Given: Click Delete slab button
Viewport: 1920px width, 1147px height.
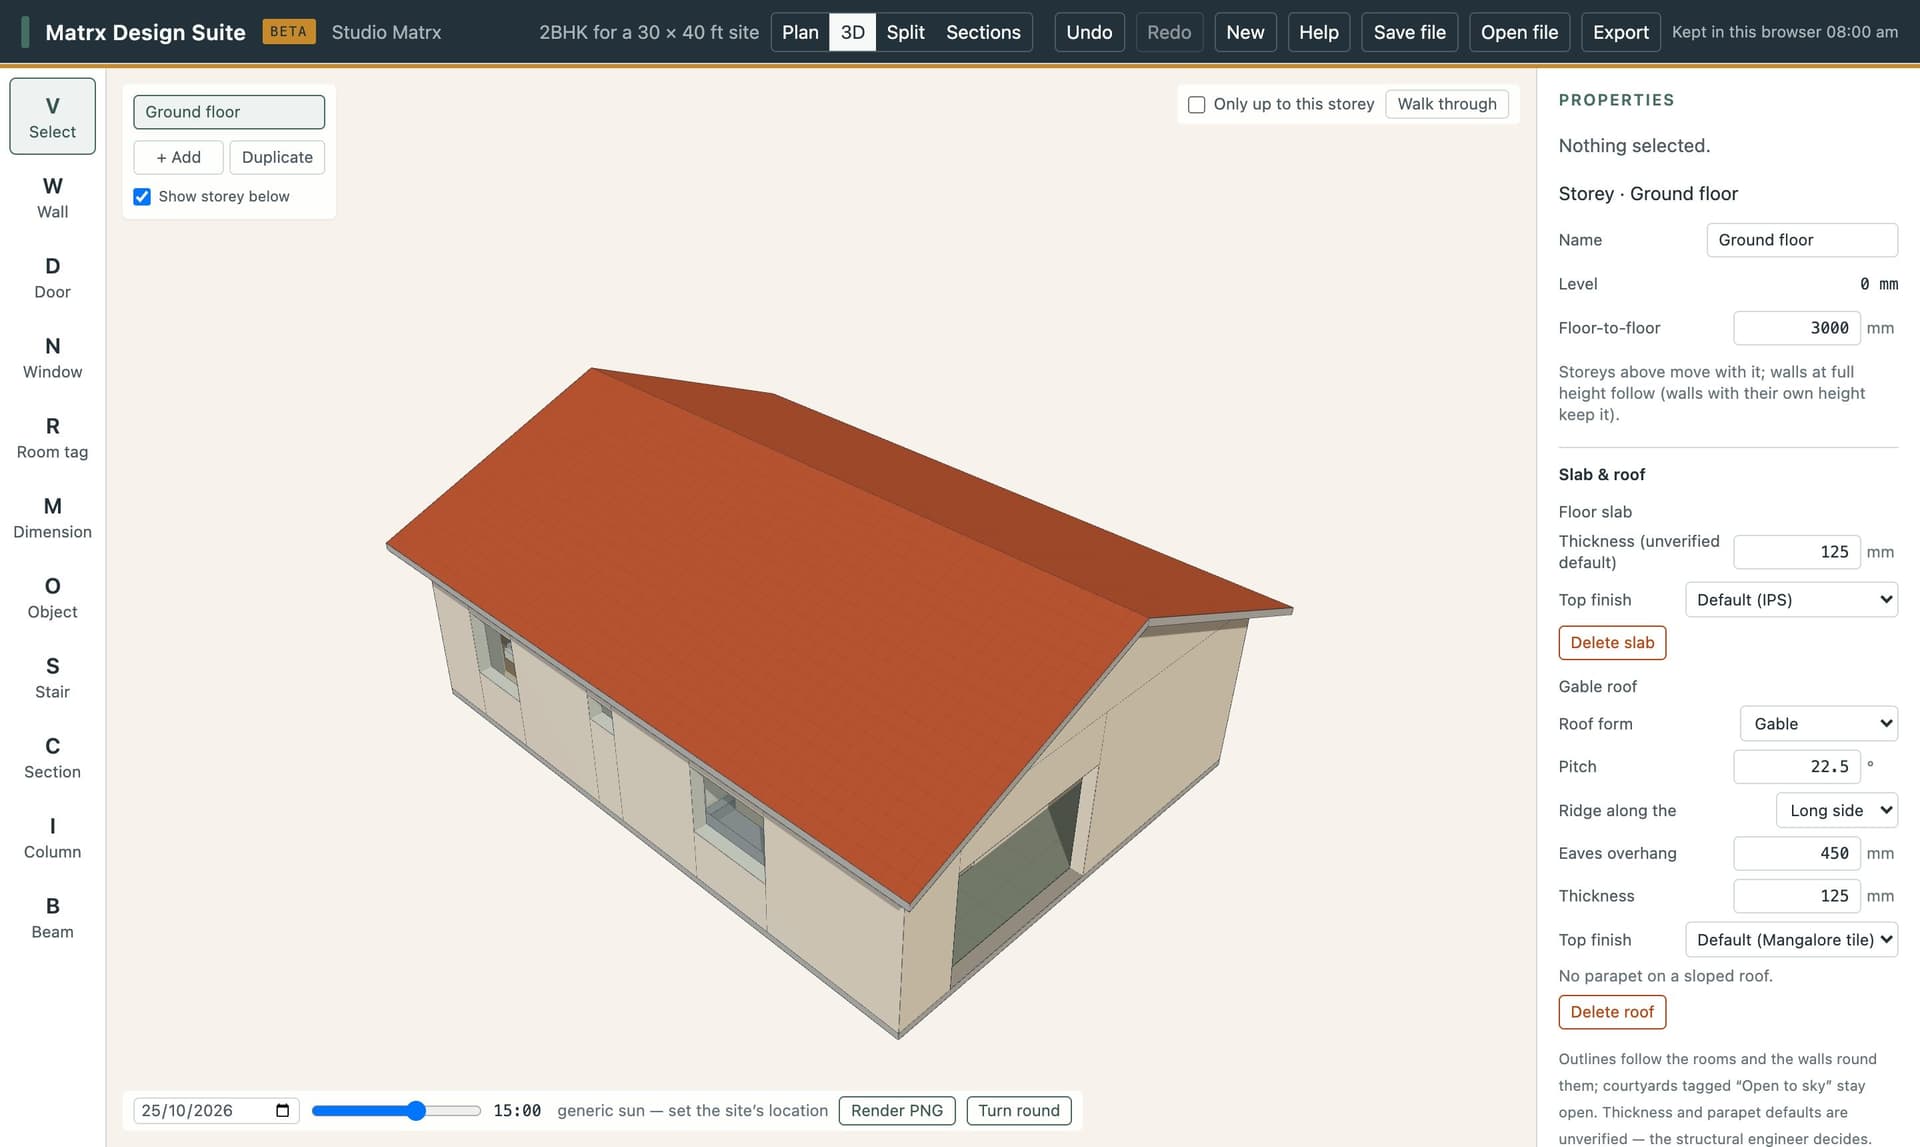Looking at the screenshot, I should (1612, 642).
